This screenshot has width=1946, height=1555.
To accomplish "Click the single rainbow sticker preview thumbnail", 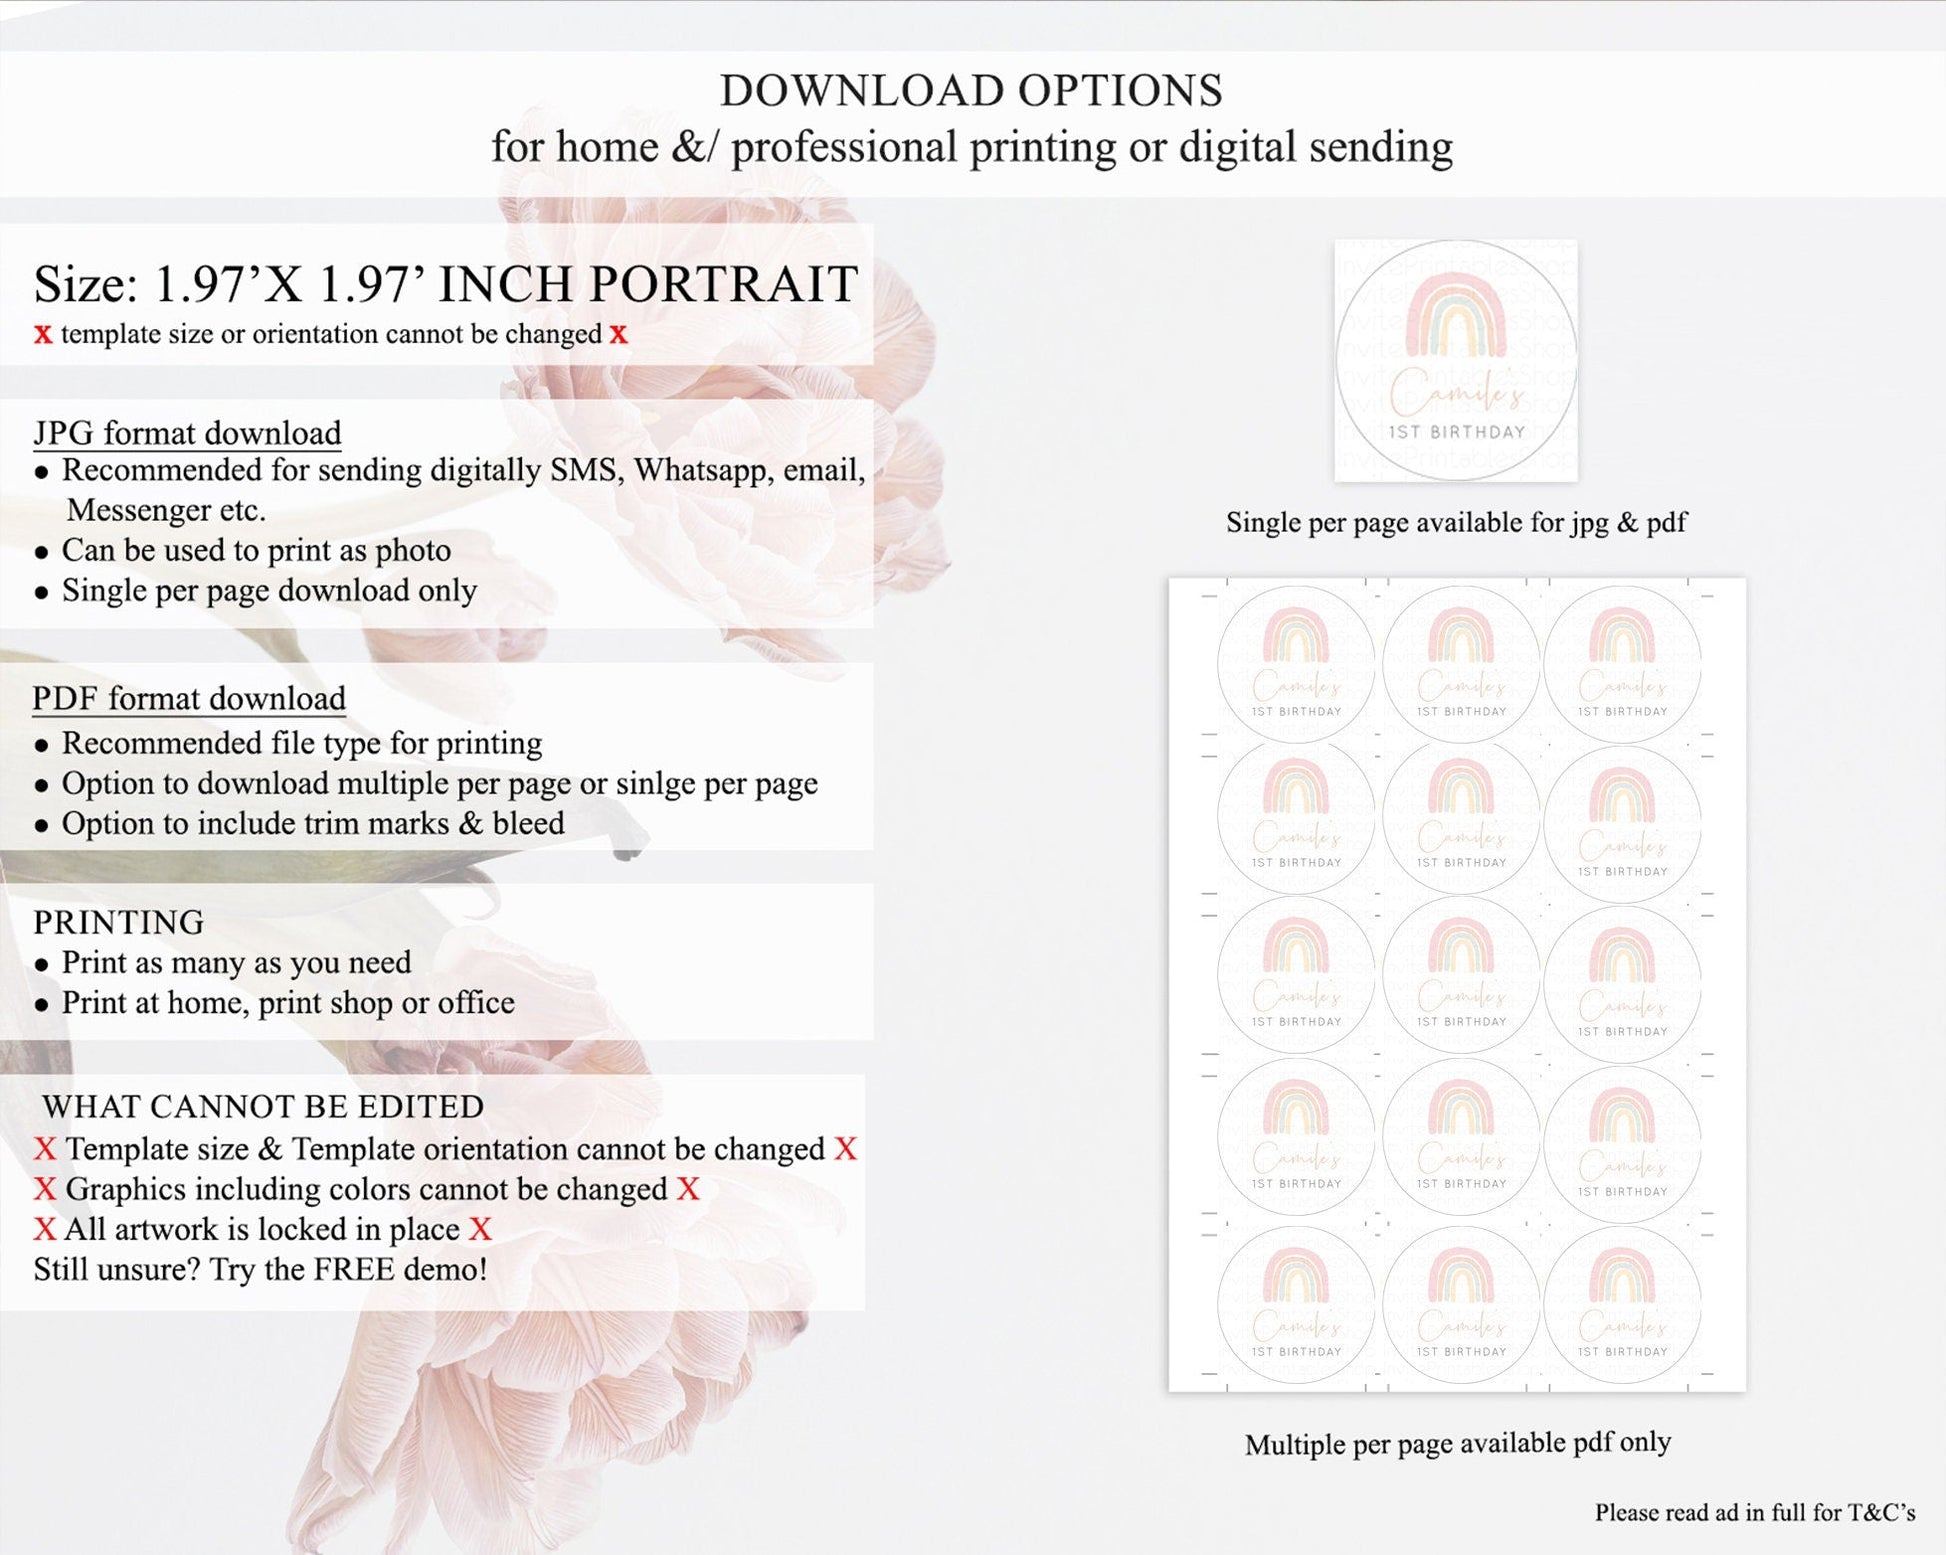I will click(1456, 360).
